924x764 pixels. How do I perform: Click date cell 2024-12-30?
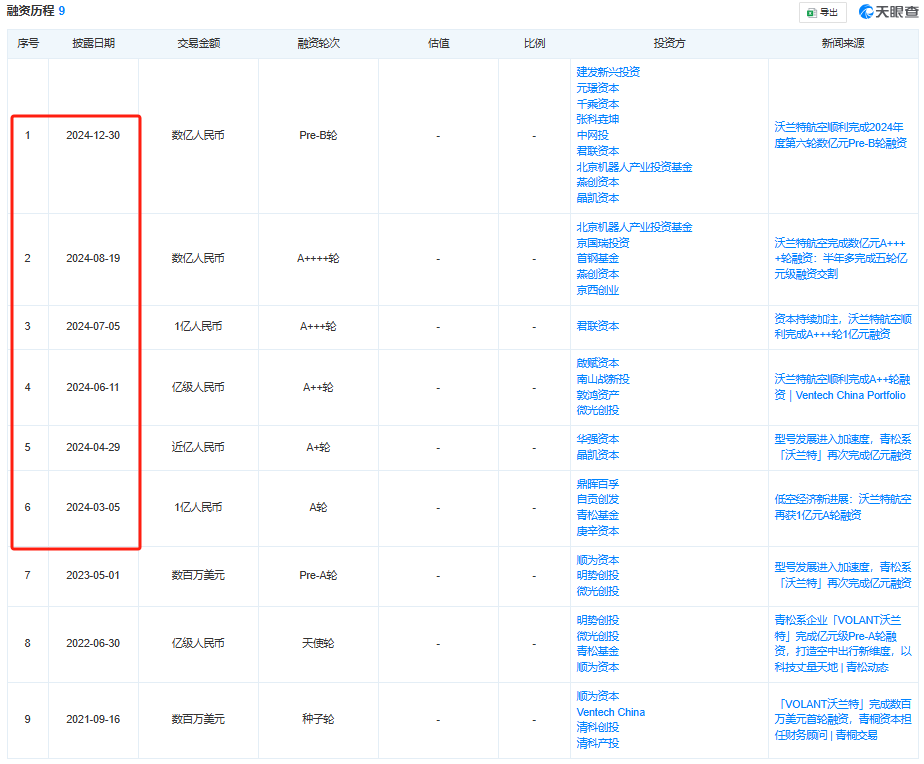93,136
